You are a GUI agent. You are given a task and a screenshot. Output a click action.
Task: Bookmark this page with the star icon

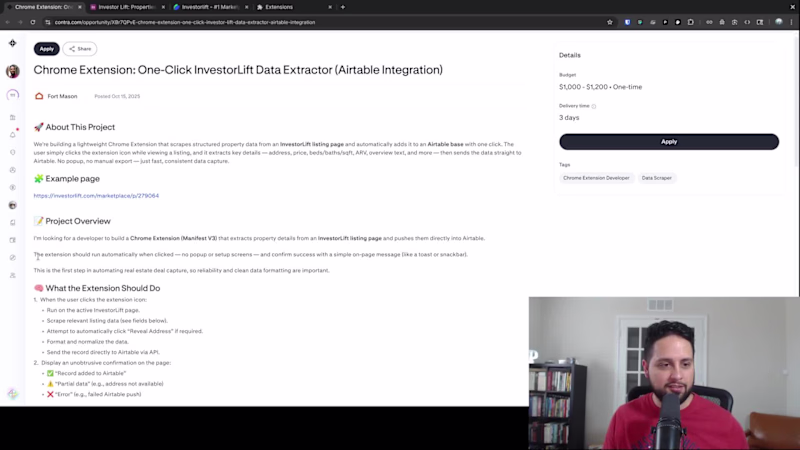click(x=610, y=22)
